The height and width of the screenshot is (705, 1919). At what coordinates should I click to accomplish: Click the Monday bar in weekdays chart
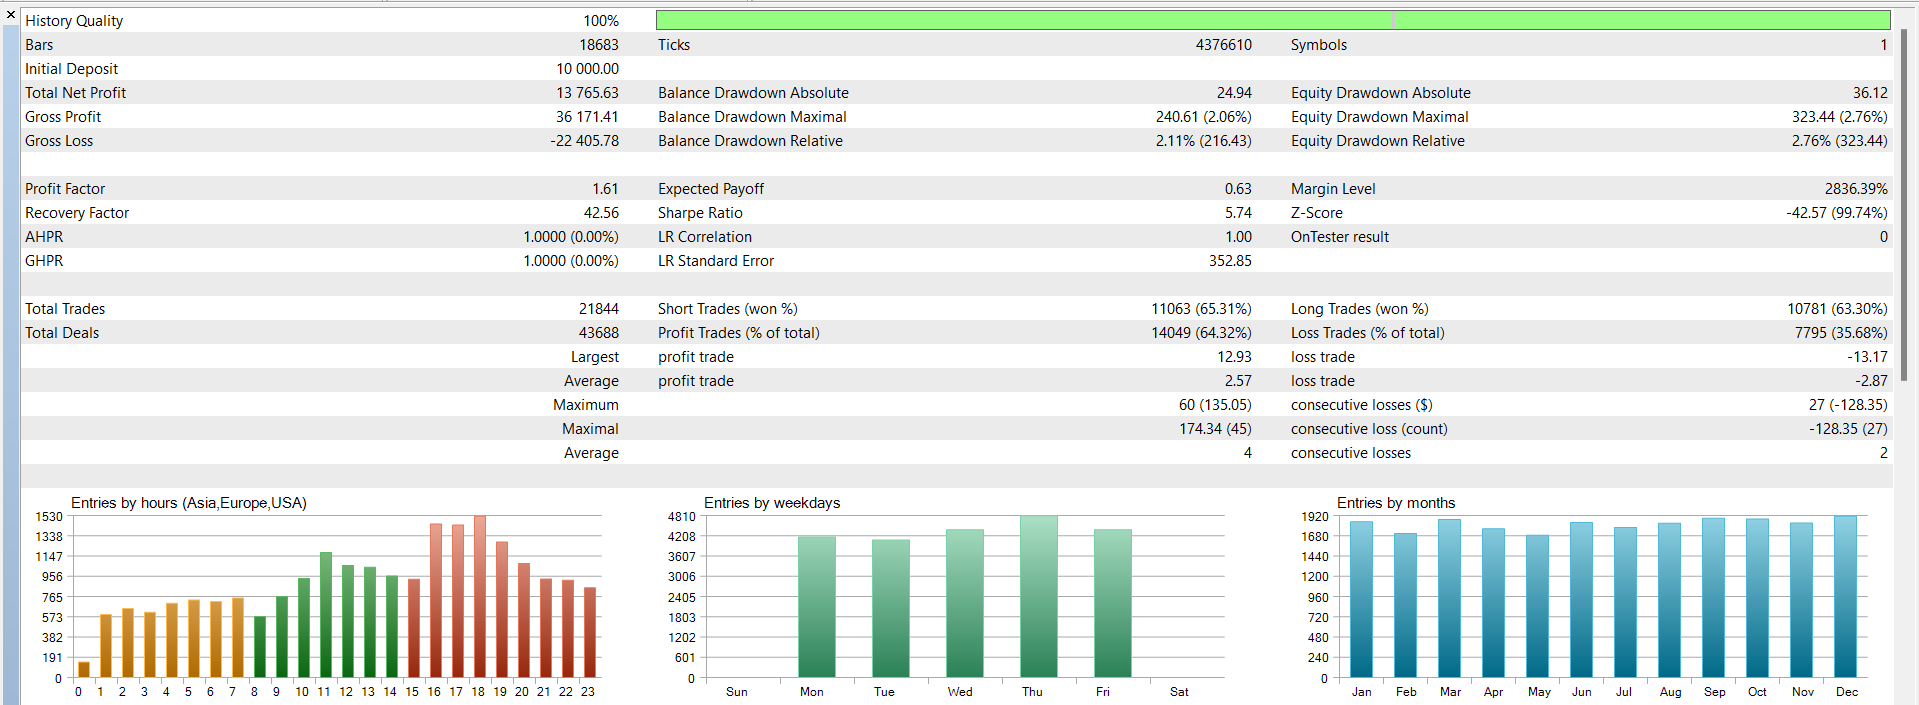click(x=816, y=607)
